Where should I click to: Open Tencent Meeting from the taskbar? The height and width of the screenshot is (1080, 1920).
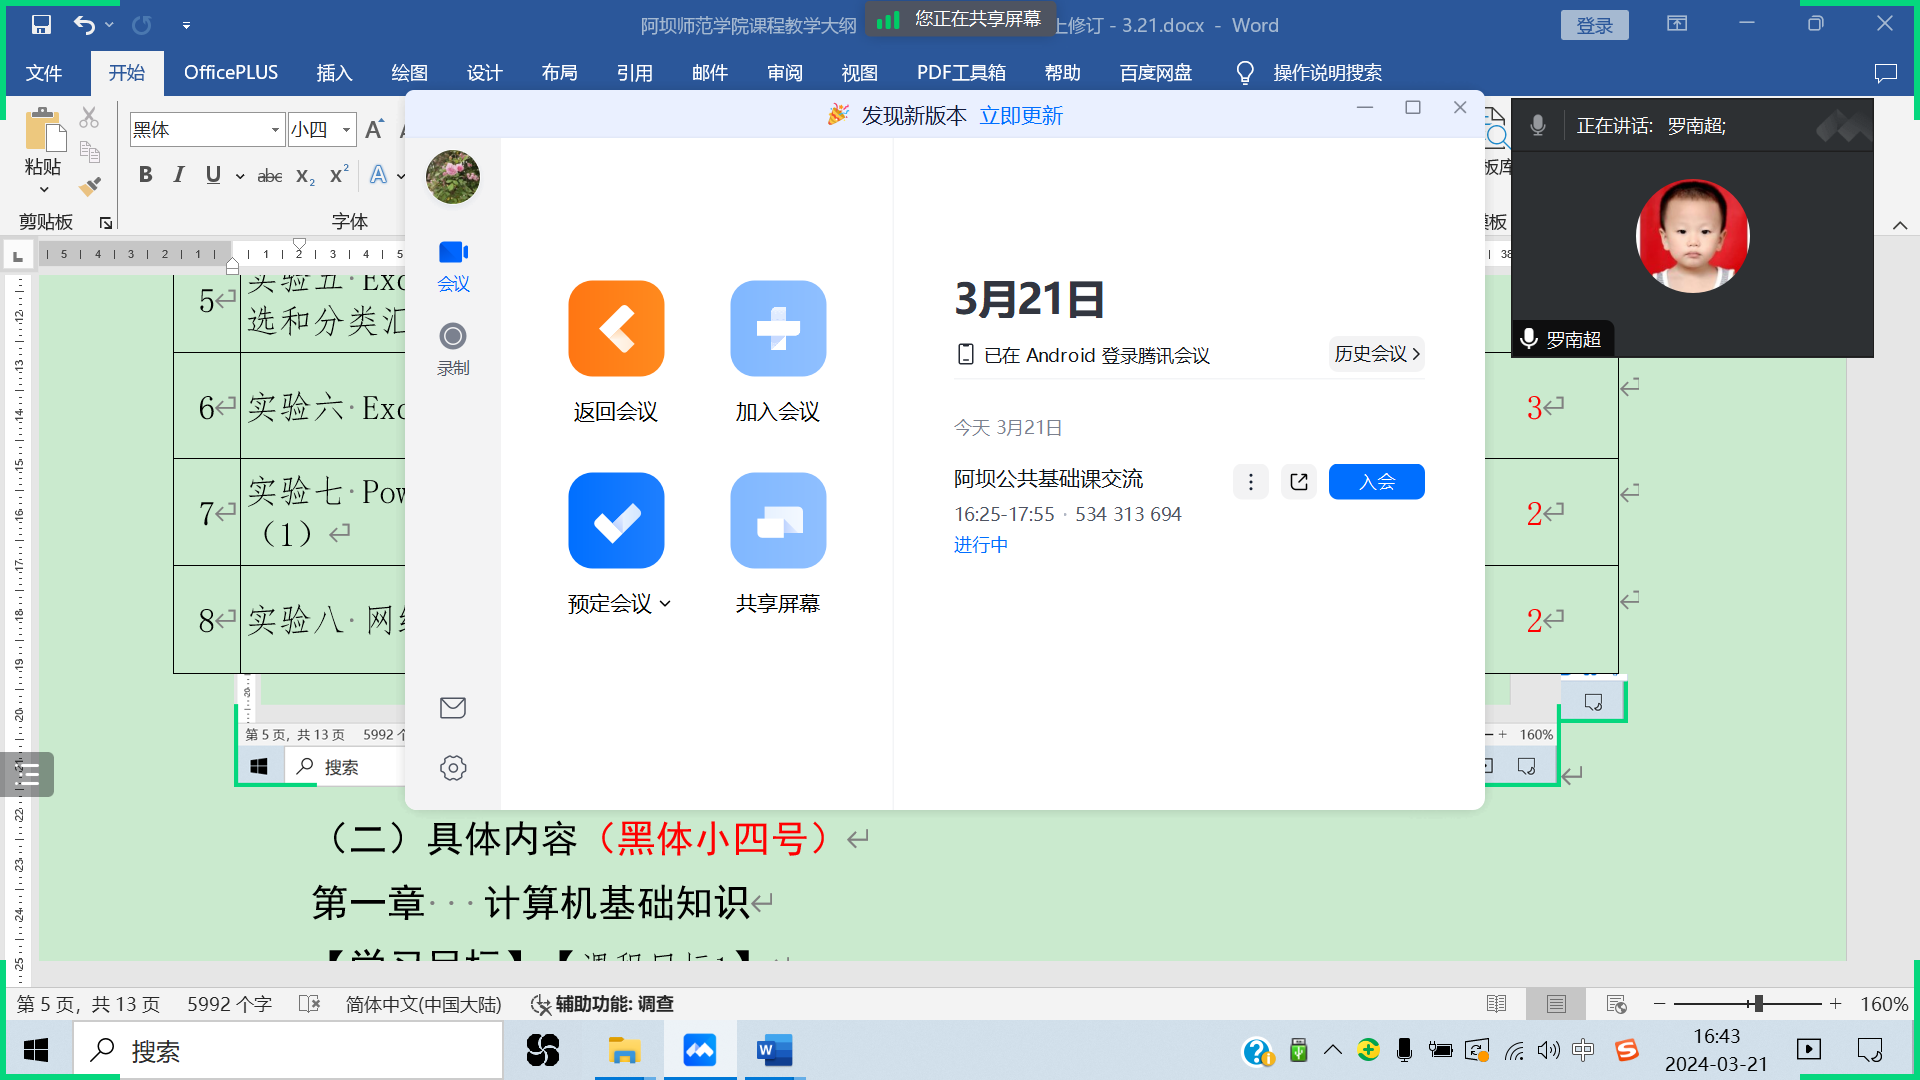pos(700,1050)
